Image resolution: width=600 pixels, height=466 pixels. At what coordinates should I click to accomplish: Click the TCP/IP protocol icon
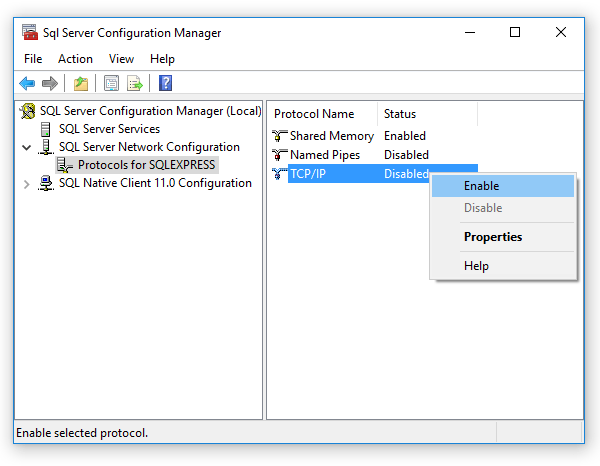(279, 174)
